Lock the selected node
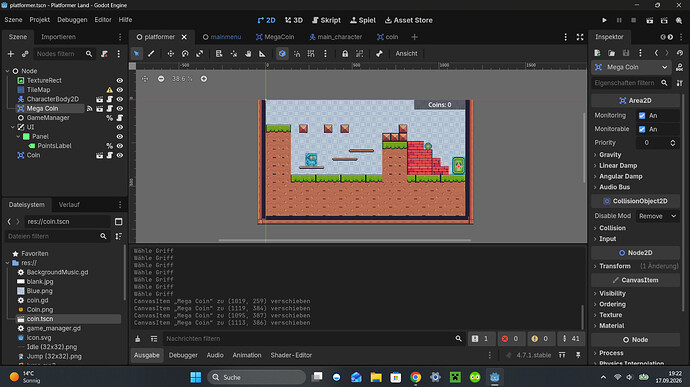 point(345,54)
